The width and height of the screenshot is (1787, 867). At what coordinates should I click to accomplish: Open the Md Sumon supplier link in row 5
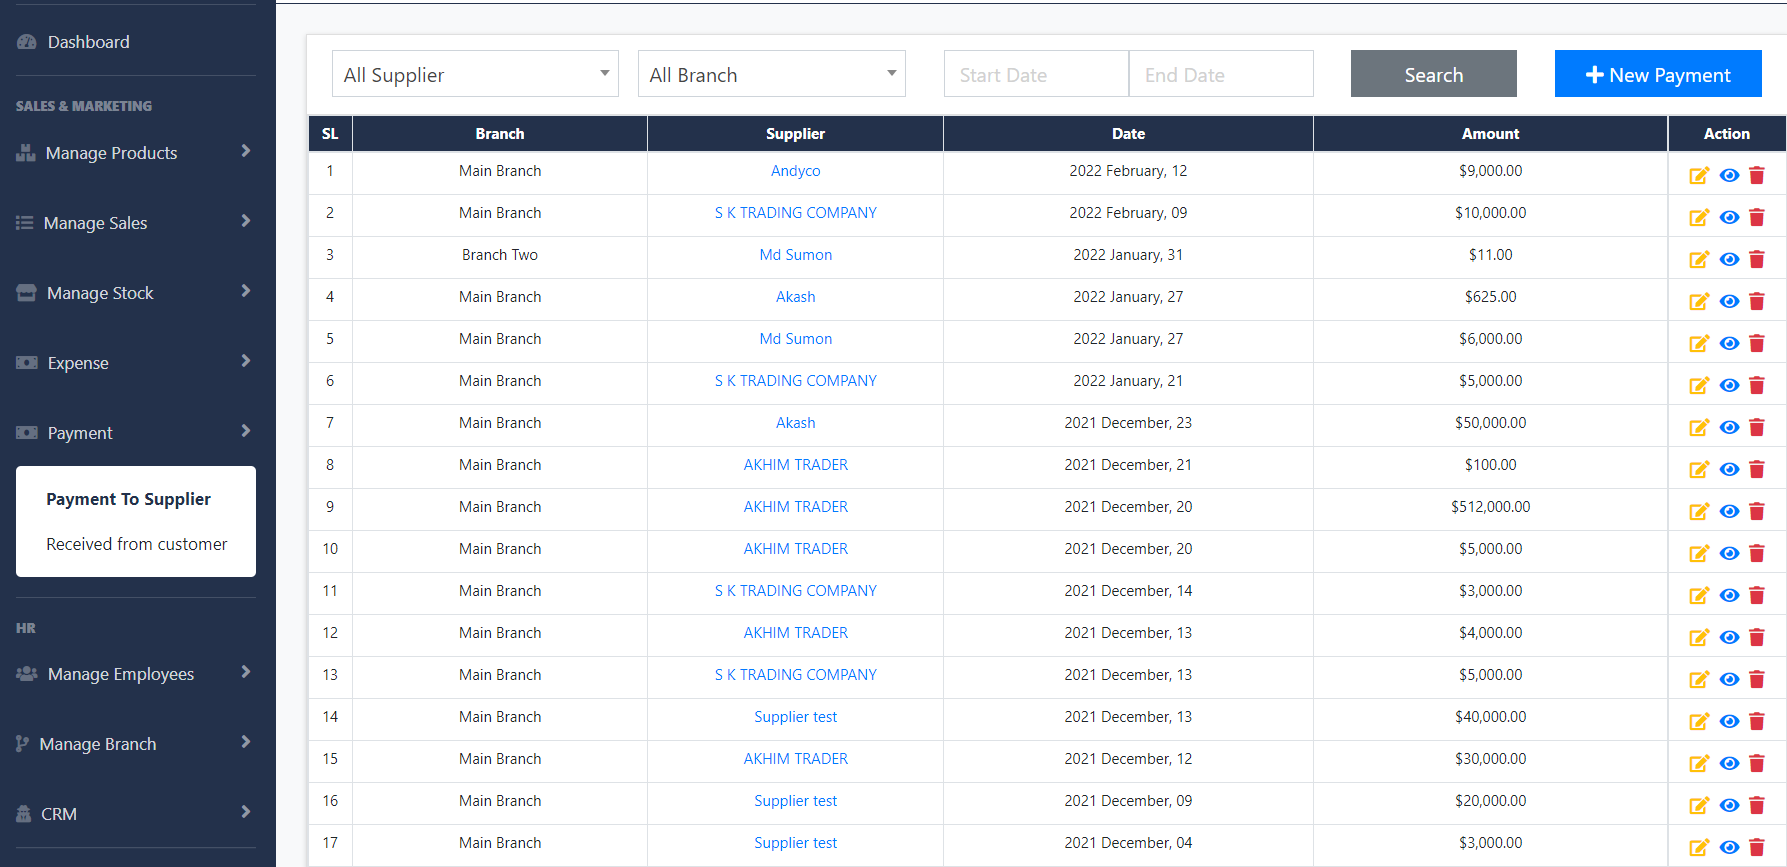(795, 339)
